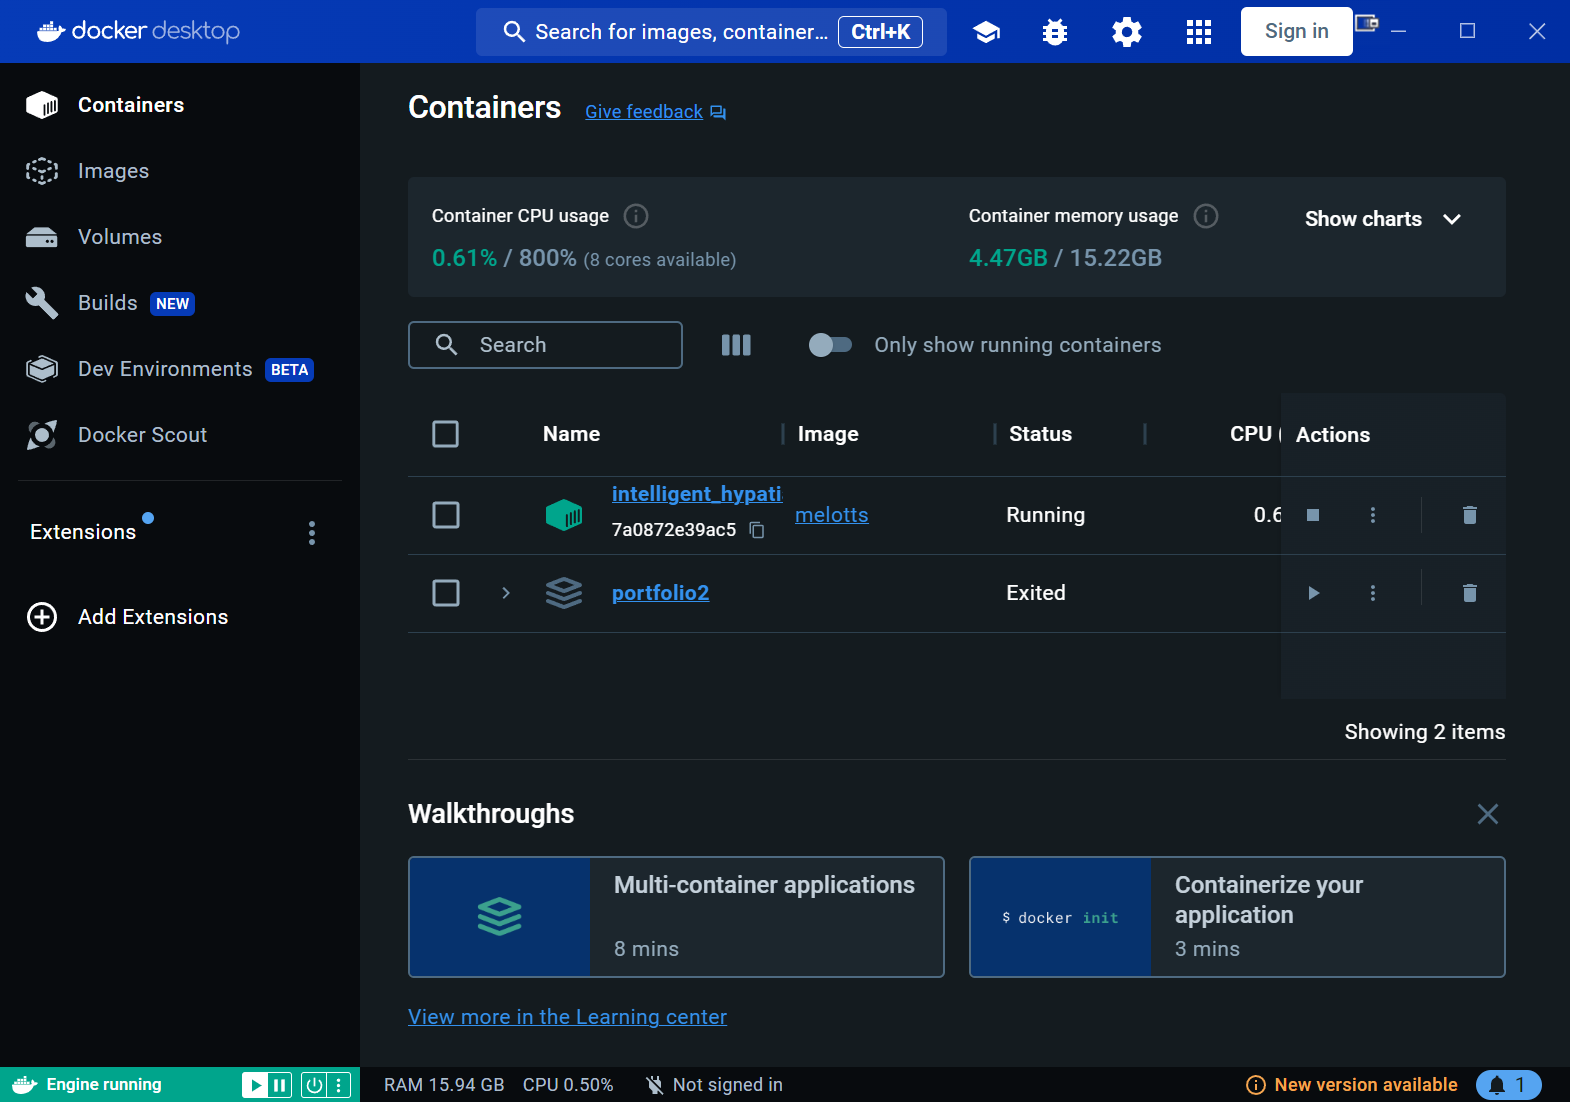Image resolution: width=1570 pixels, height=1102 pixels.
Task: Start the portfolio2 container
Action: [1313, 593]
